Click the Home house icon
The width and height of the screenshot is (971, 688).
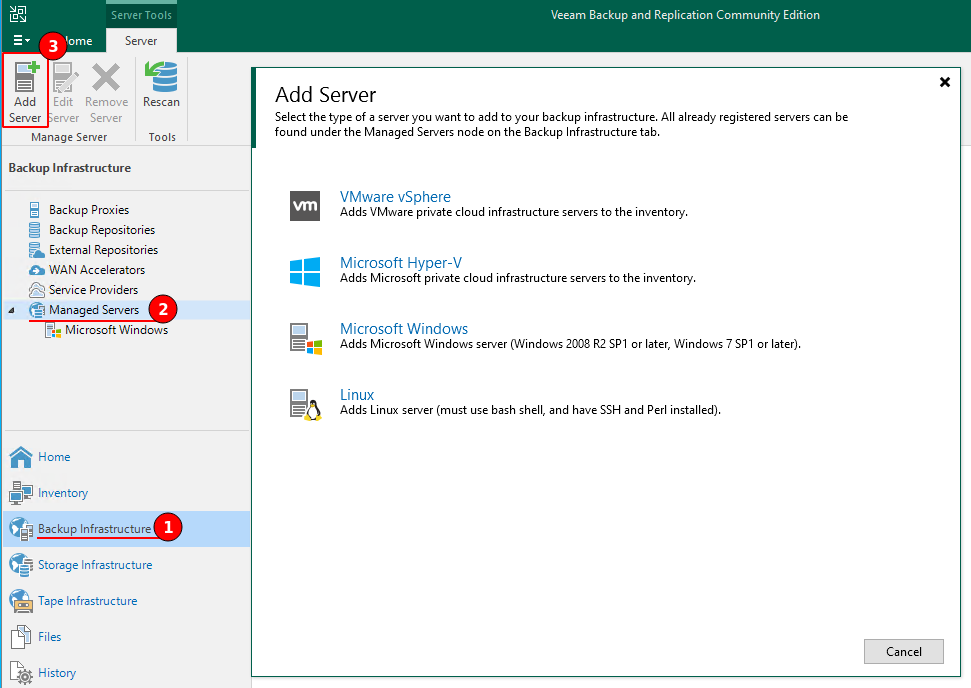[x=21, y=457]
